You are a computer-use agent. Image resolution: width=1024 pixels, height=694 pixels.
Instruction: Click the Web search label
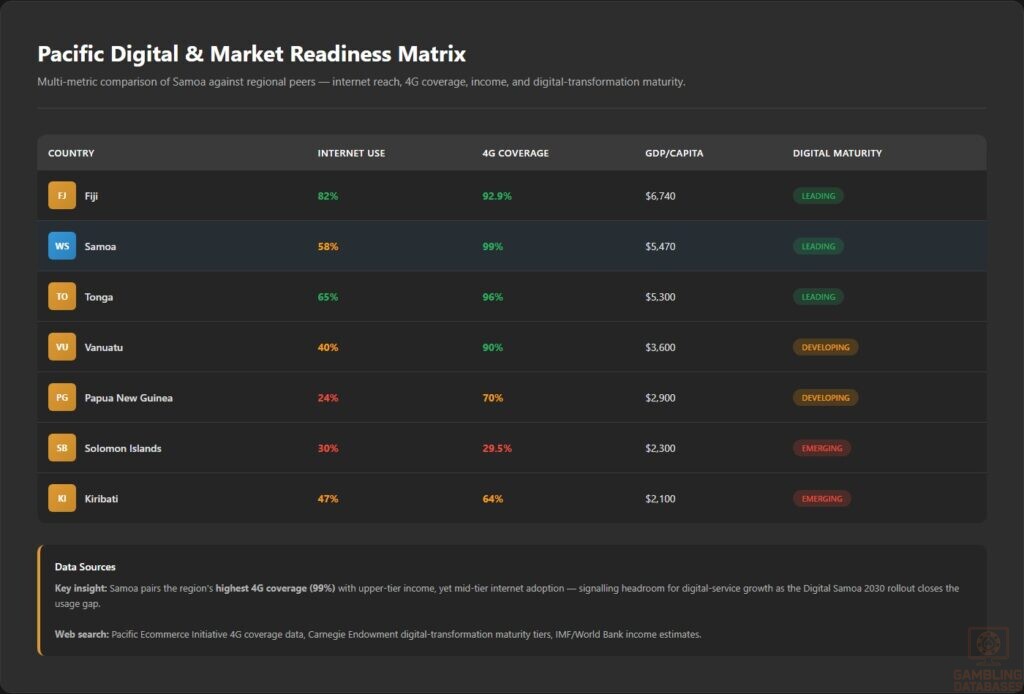(x=82, y=634)
